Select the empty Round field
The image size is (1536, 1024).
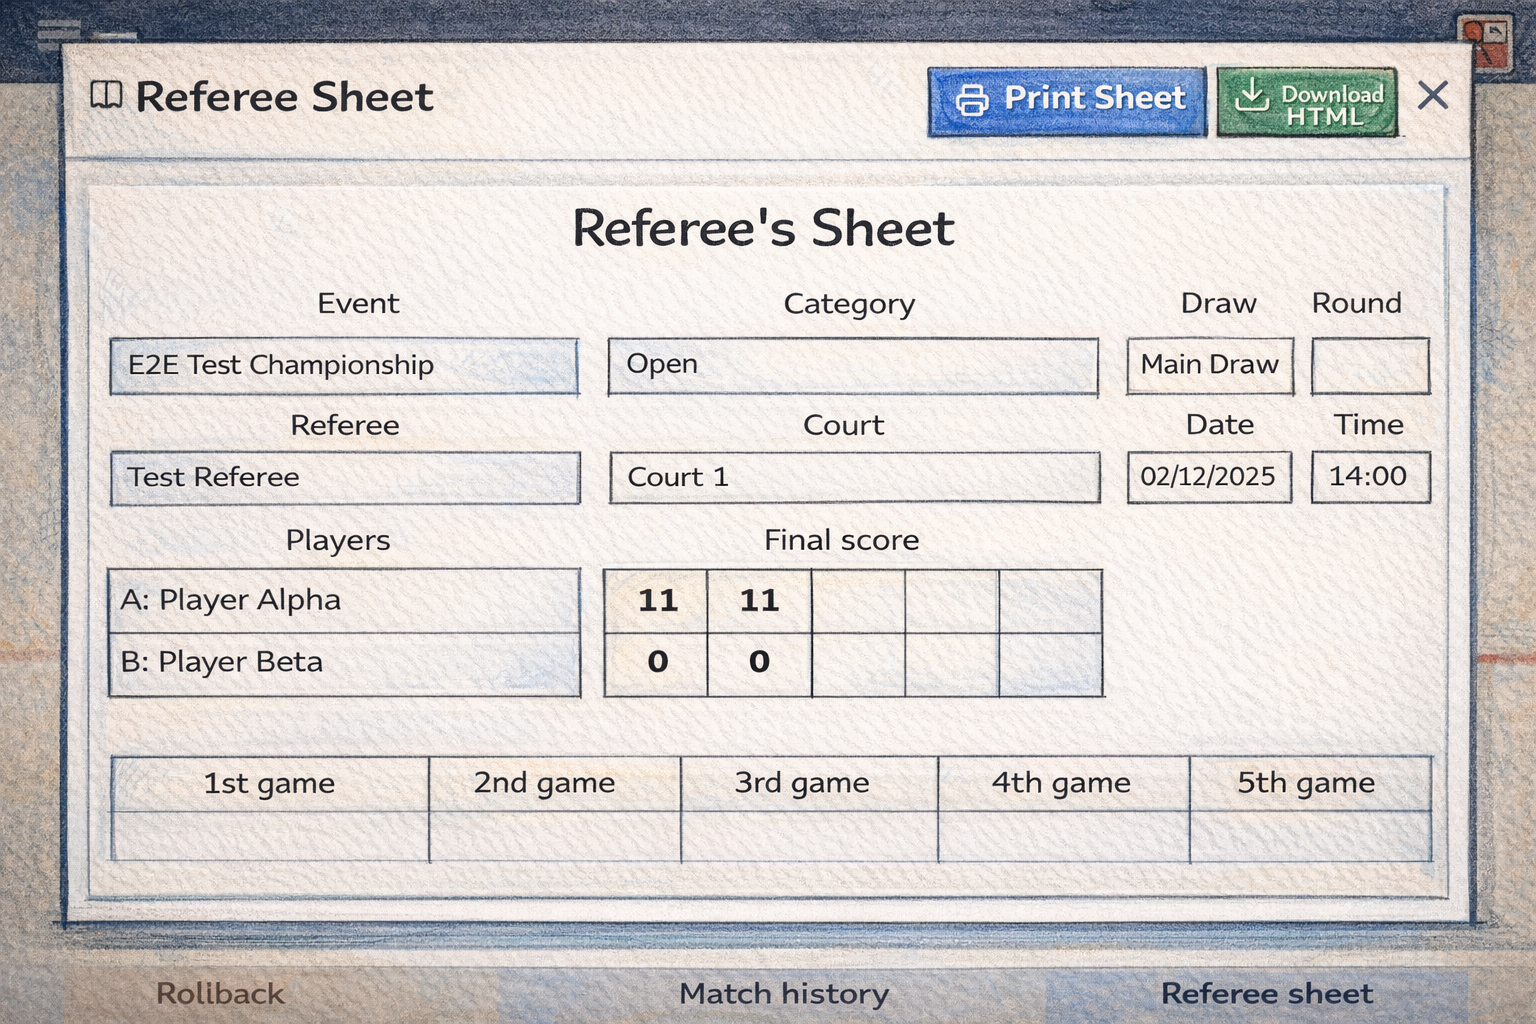pyautogui.click(x=1370, y=366)
